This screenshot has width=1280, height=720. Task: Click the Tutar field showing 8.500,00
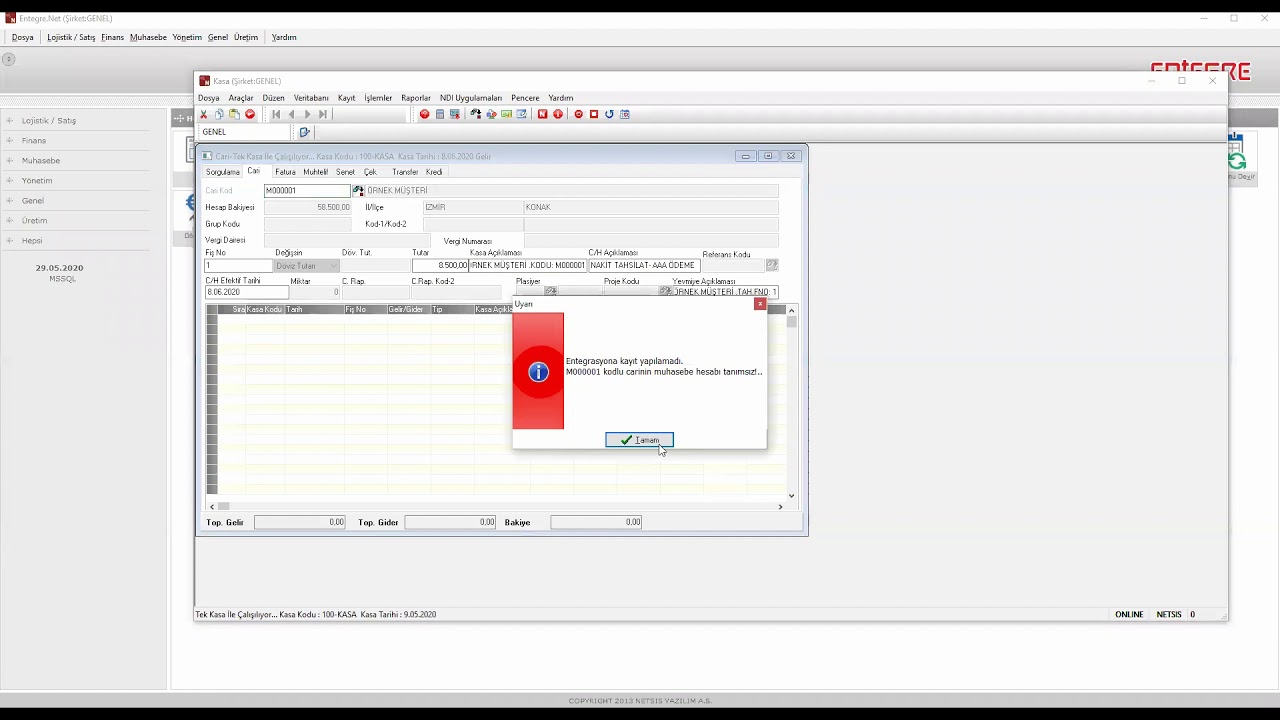440,265
